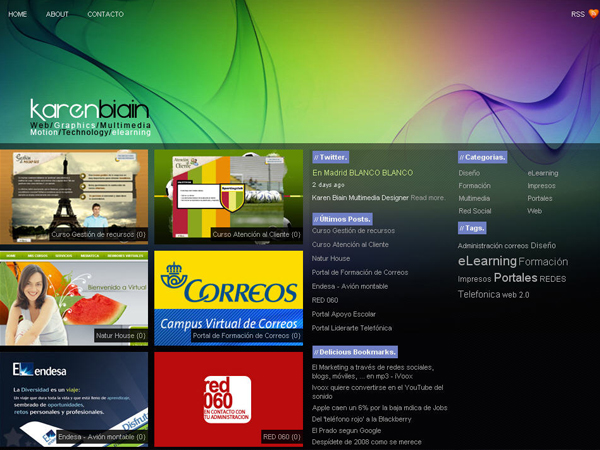Click the 'web 2.0' tag
This screenshot has width=600, height=450.
pos(515,295)
